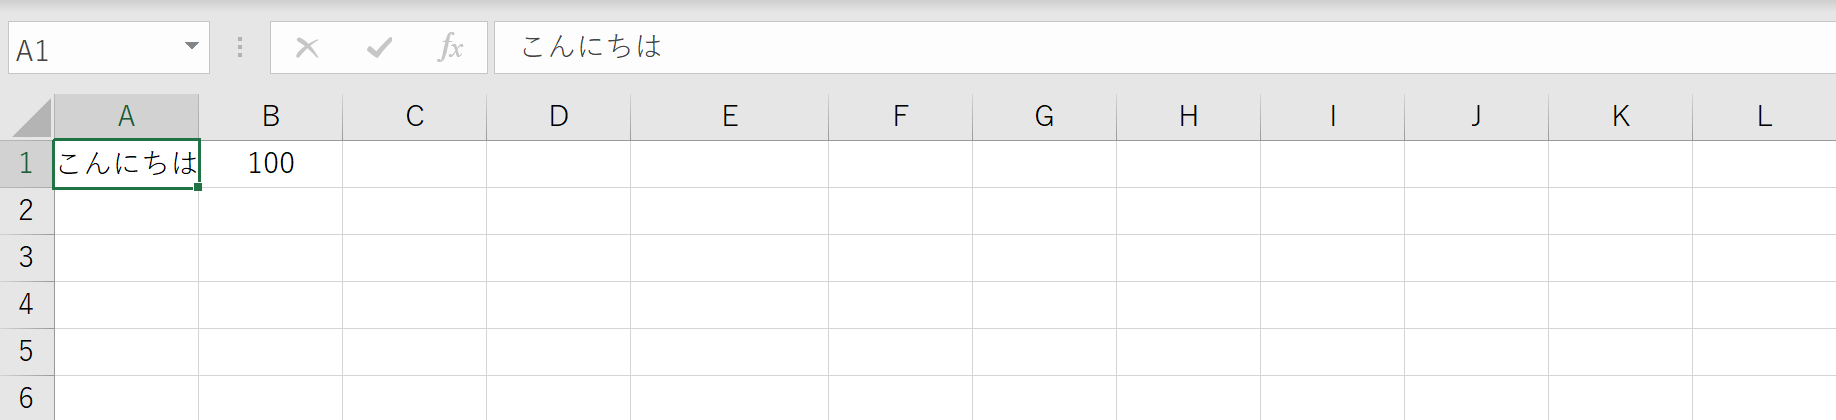Select row 4 header
This screenshot has width=1836, height=420.
pyautogui.click(x=27, y=305)
